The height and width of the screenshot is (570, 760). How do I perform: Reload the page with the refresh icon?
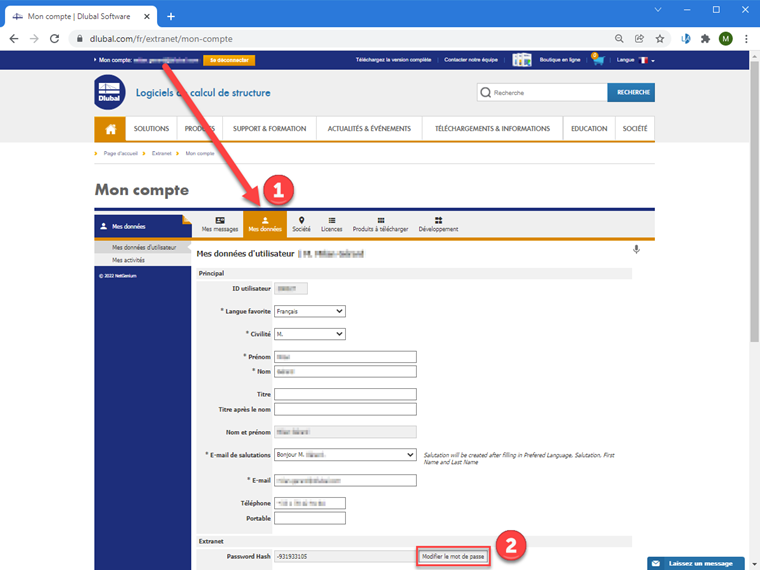coord(54,39)
